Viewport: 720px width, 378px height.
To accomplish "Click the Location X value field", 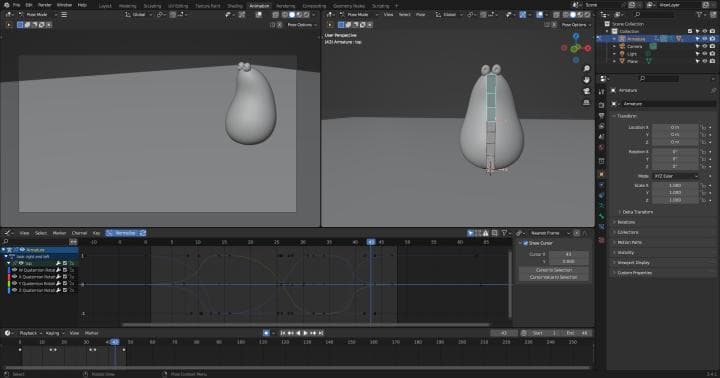I will [x=675, y=127].
